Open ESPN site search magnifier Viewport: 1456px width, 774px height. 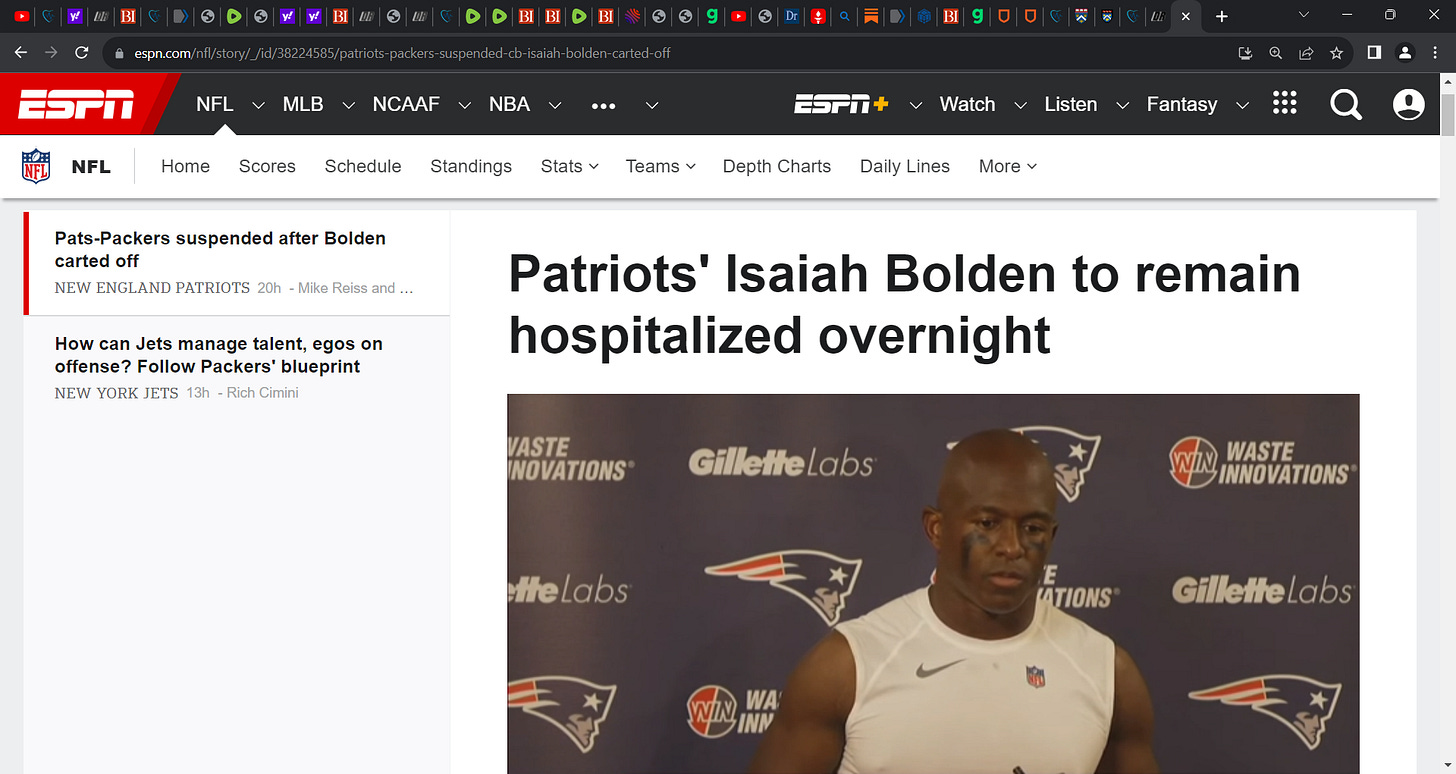click(1346, 104)
